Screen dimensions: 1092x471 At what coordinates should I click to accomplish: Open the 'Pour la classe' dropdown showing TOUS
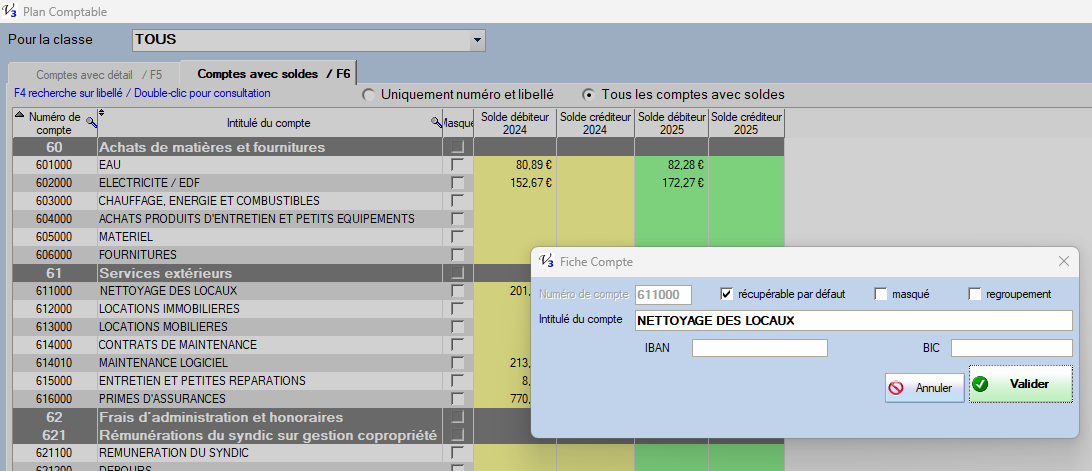click(x=477, y=41)
